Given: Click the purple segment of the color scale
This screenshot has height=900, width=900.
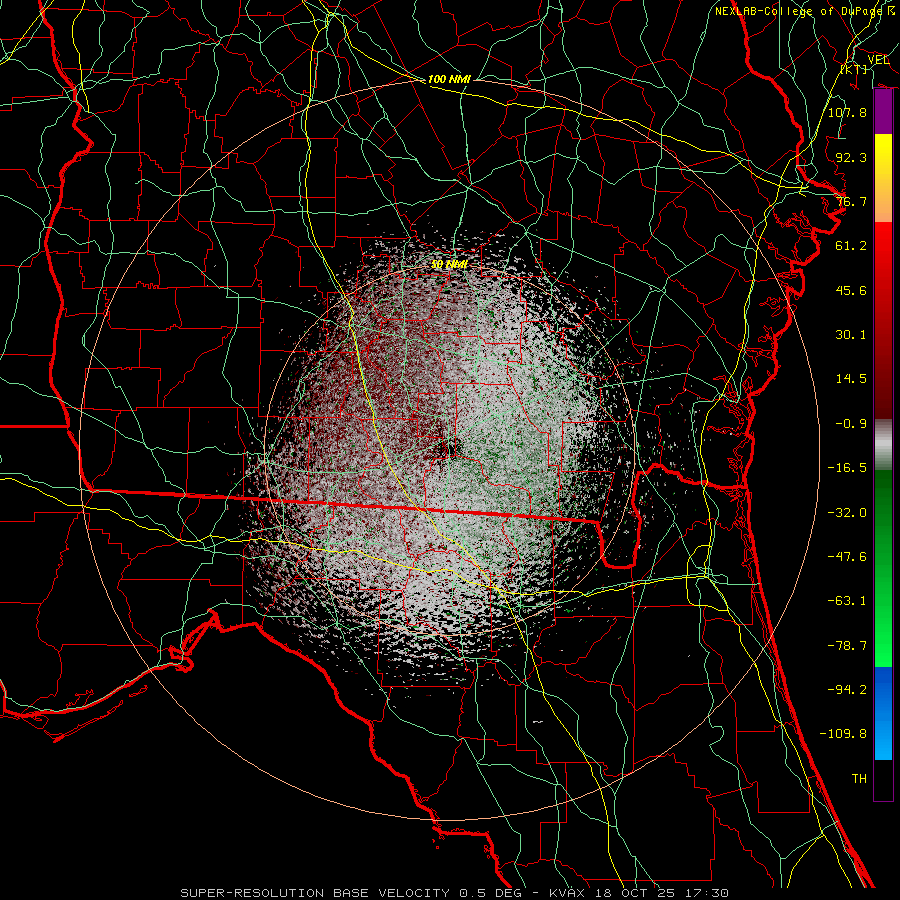Looking at the screenshot, I should click(883, 112).
